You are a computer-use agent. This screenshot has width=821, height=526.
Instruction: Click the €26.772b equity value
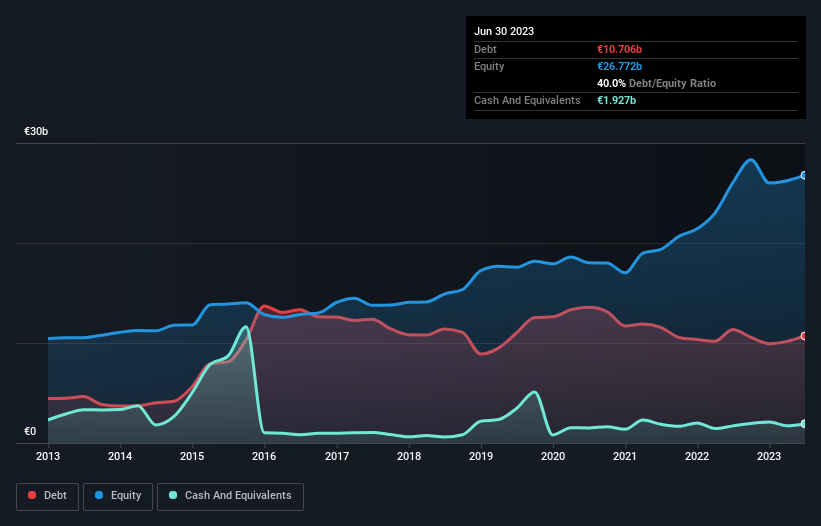click(x=619, y=66)
